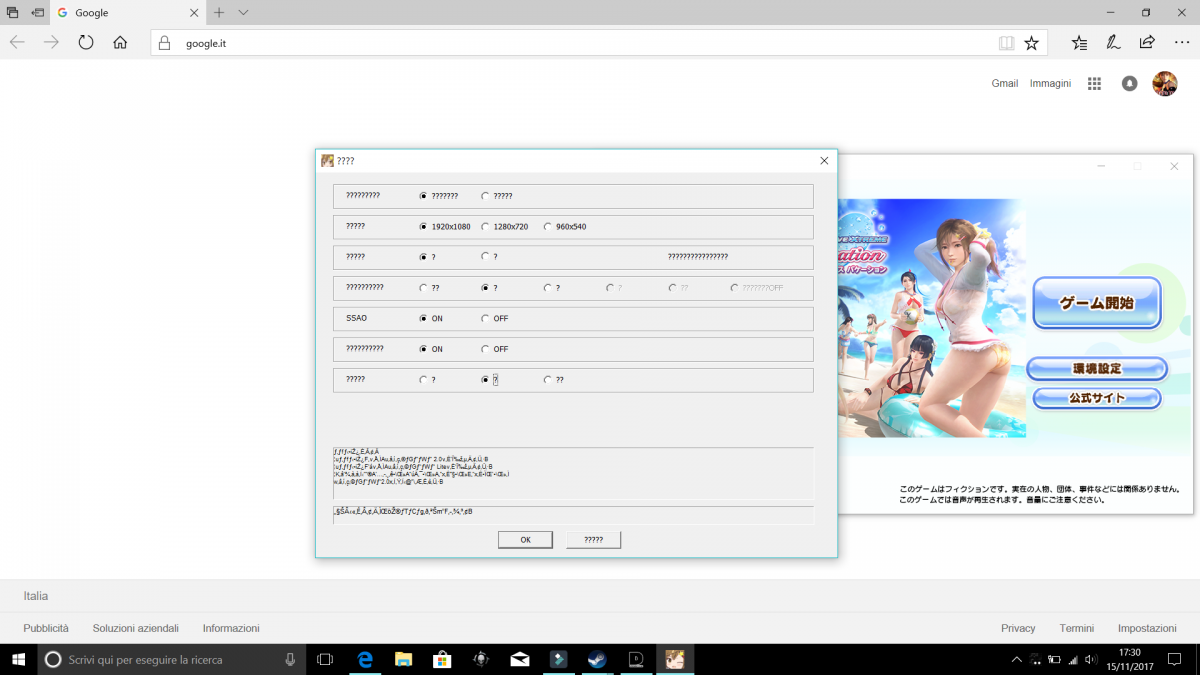Screen dimensions: 1200x675
Task: Switch to the Google browser tab
Action: [x=120, y=13]
